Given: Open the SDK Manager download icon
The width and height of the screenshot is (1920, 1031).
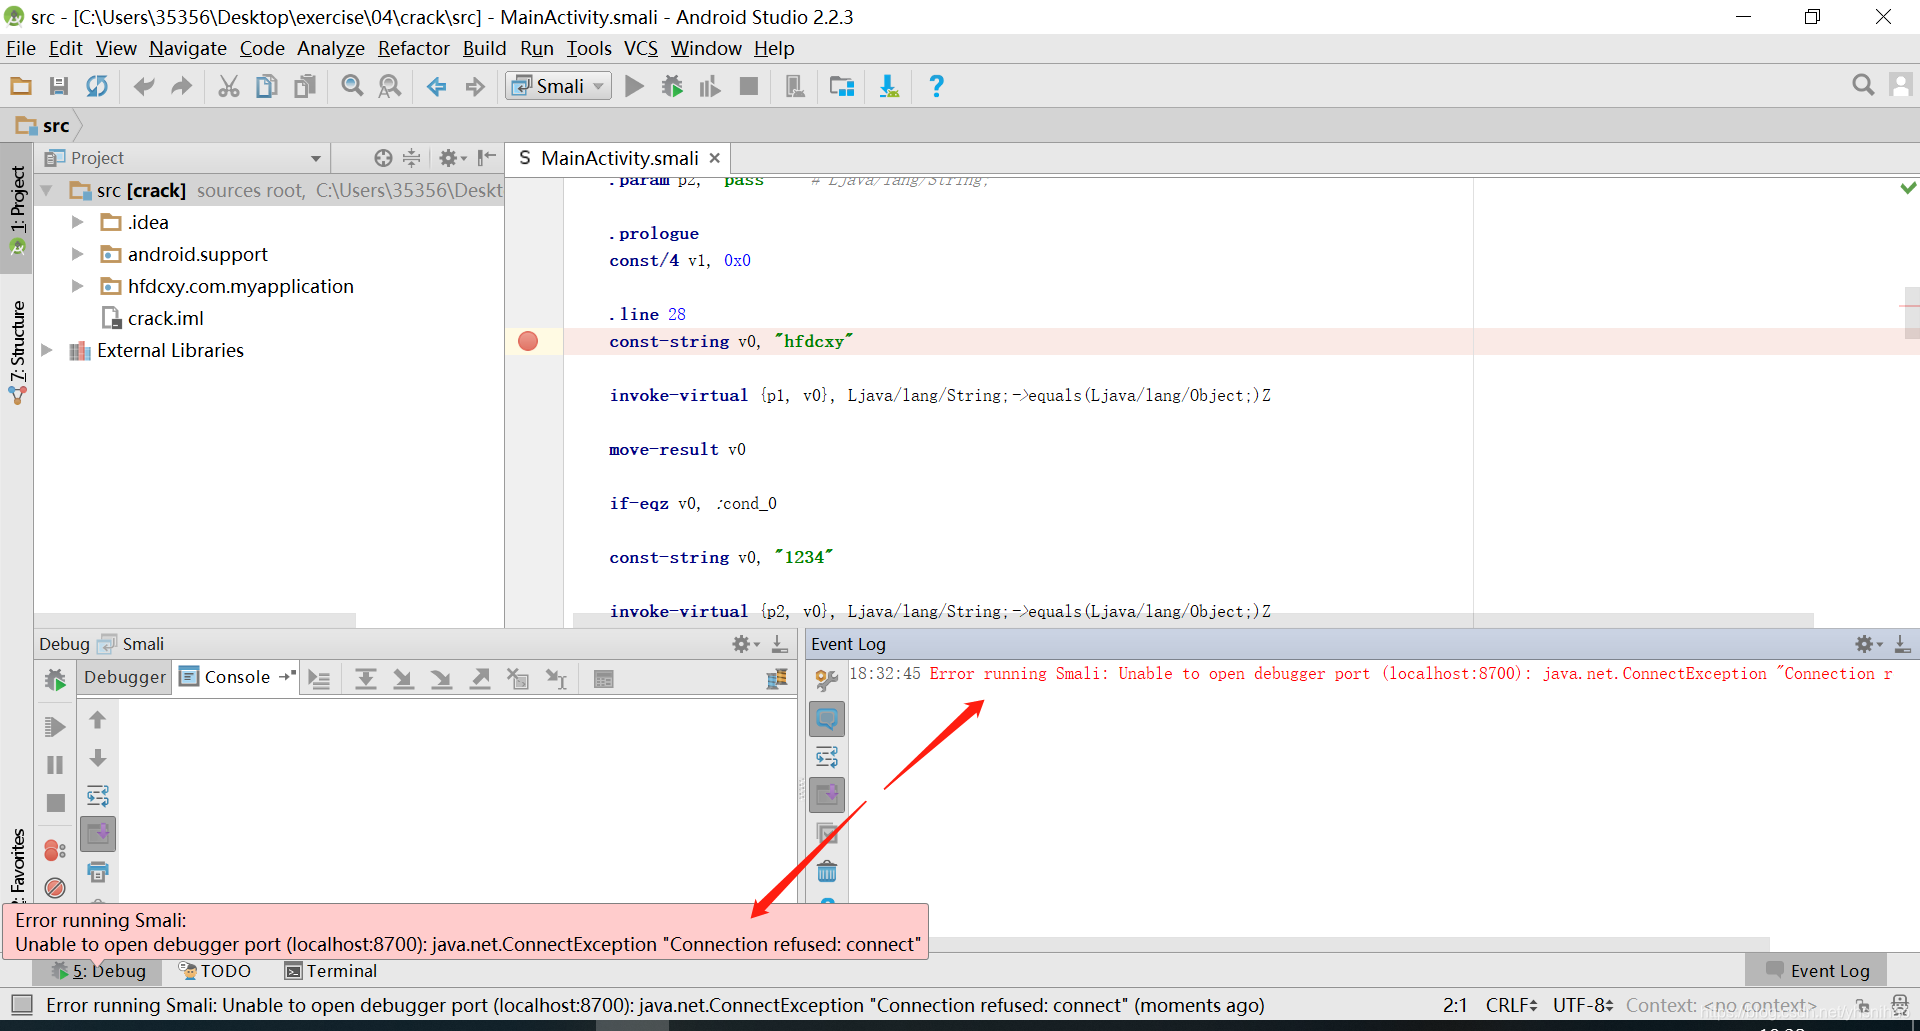Looking at the screenshot, I should [889, 87].
